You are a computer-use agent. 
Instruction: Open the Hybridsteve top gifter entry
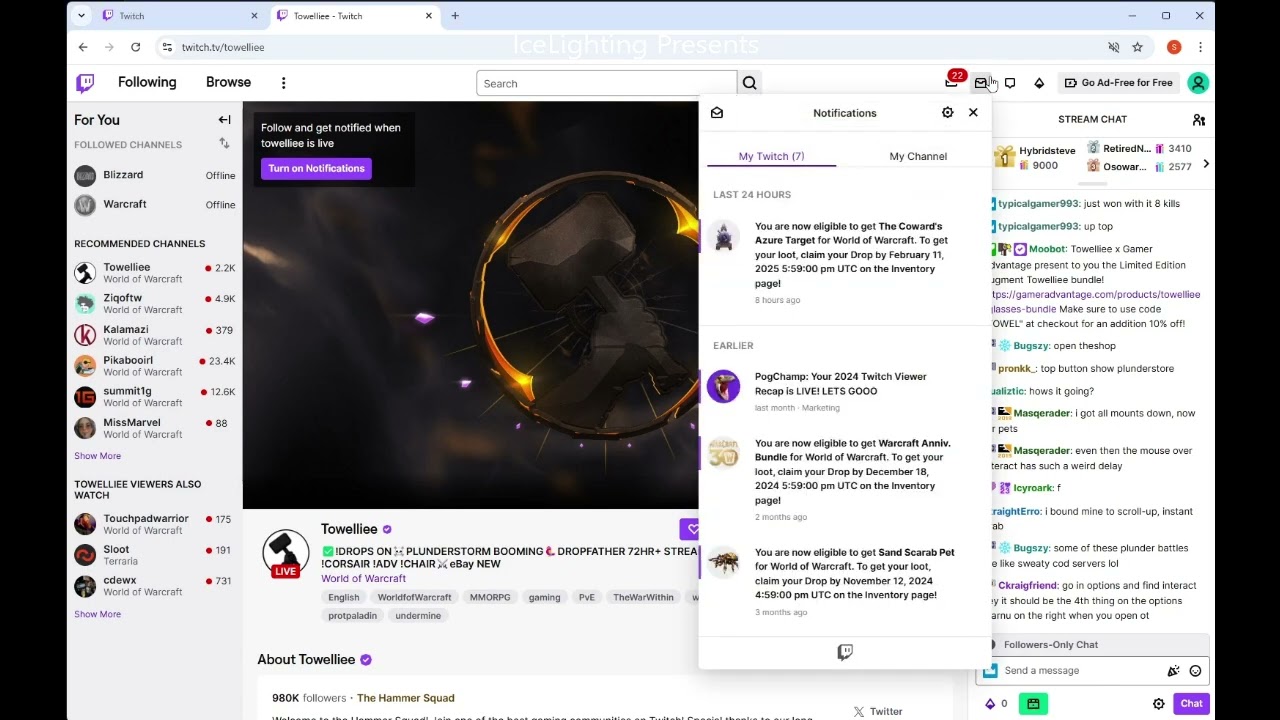tap(1035, 158)
